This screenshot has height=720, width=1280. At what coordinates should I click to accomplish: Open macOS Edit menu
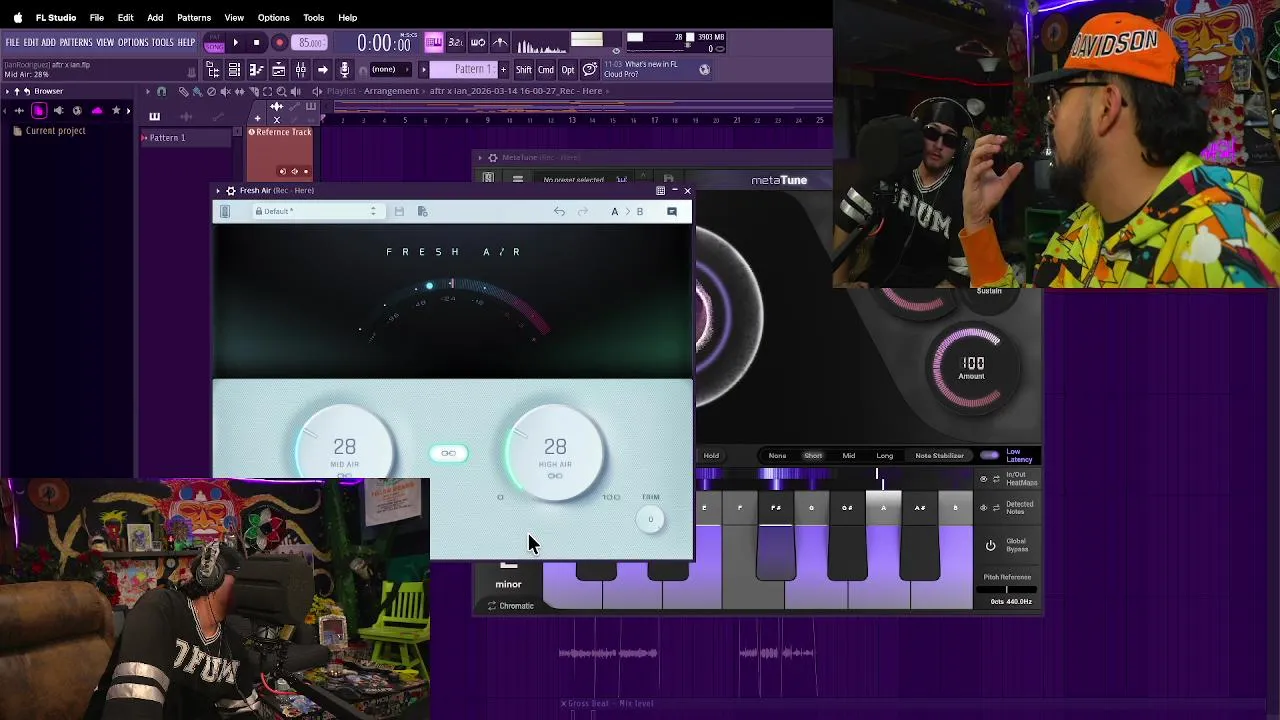(x=125, y=17)
